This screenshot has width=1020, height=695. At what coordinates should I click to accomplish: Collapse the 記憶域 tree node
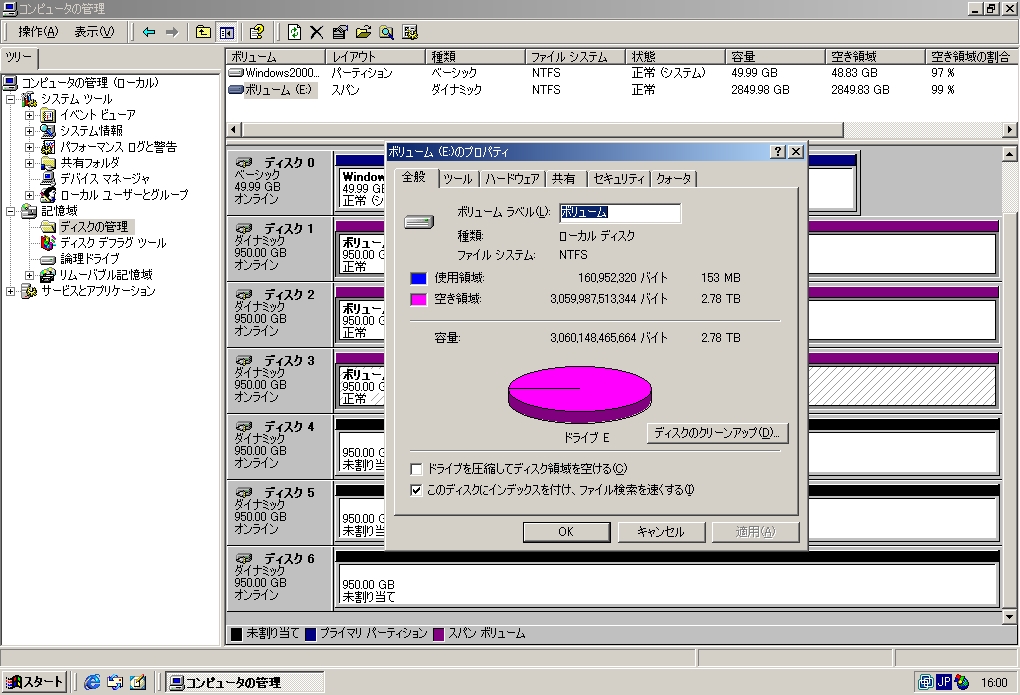point(11,211)
